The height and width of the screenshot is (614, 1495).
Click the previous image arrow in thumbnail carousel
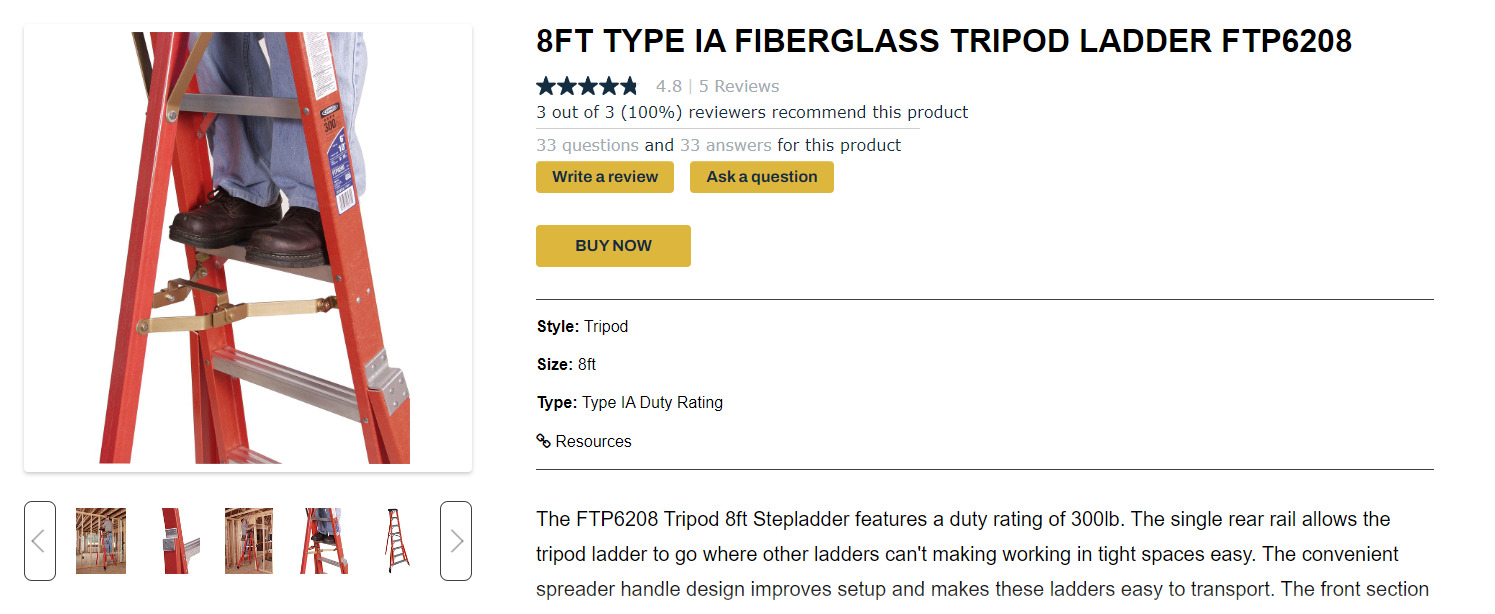pyautogui.click(x=39, y=541)
